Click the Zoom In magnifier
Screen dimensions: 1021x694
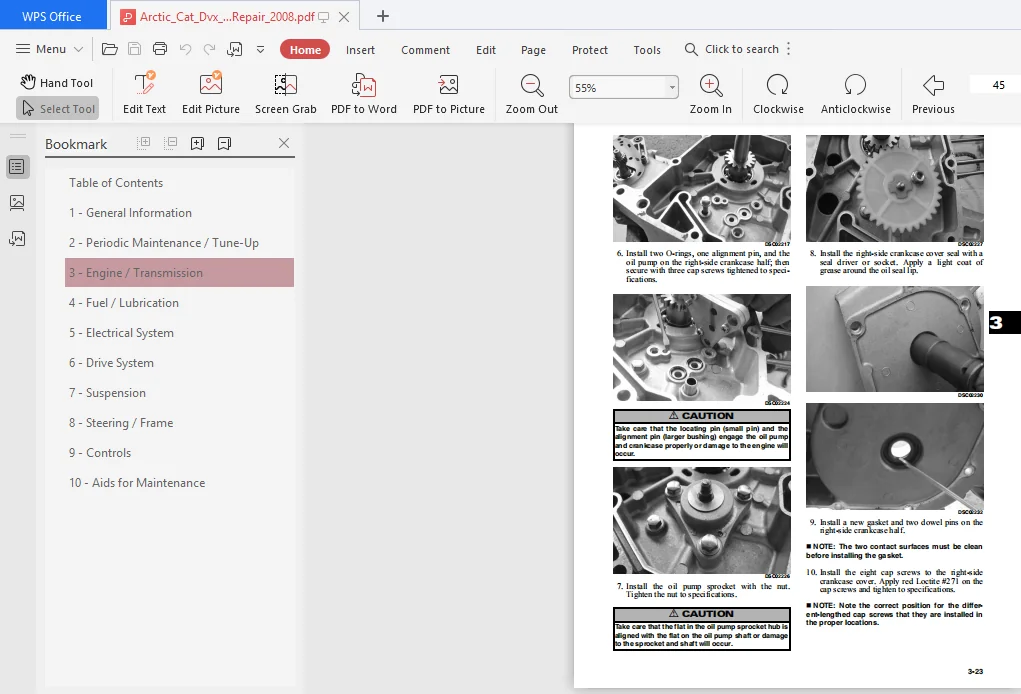point(711,94)
